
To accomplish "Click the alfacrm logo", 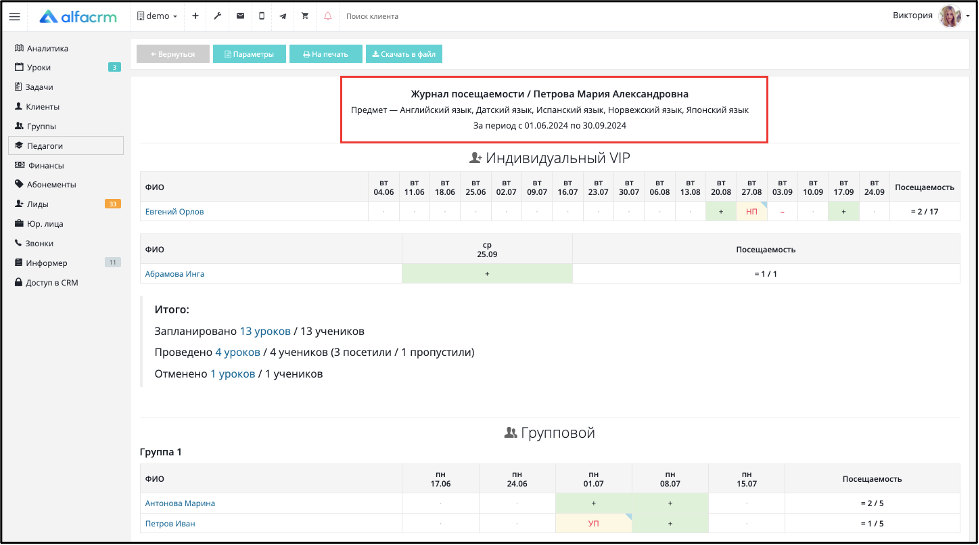I will pyautogui.click(x=78, y=17).
